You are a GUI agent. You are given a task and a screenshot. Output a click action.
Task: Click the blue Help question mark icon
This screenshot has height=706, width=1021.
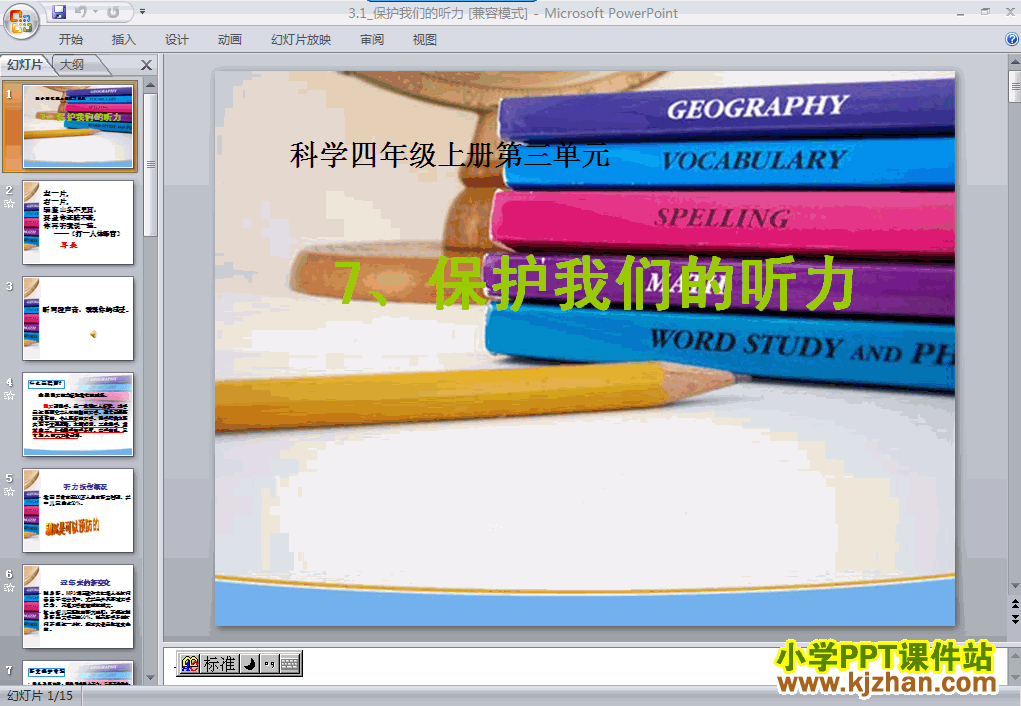pos(1012,39)
